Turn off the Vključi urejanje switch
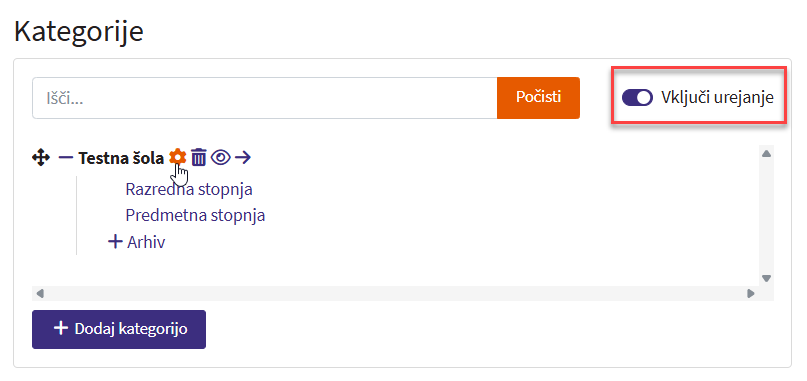Screen dimensions: 807x381 coord(637,97)
